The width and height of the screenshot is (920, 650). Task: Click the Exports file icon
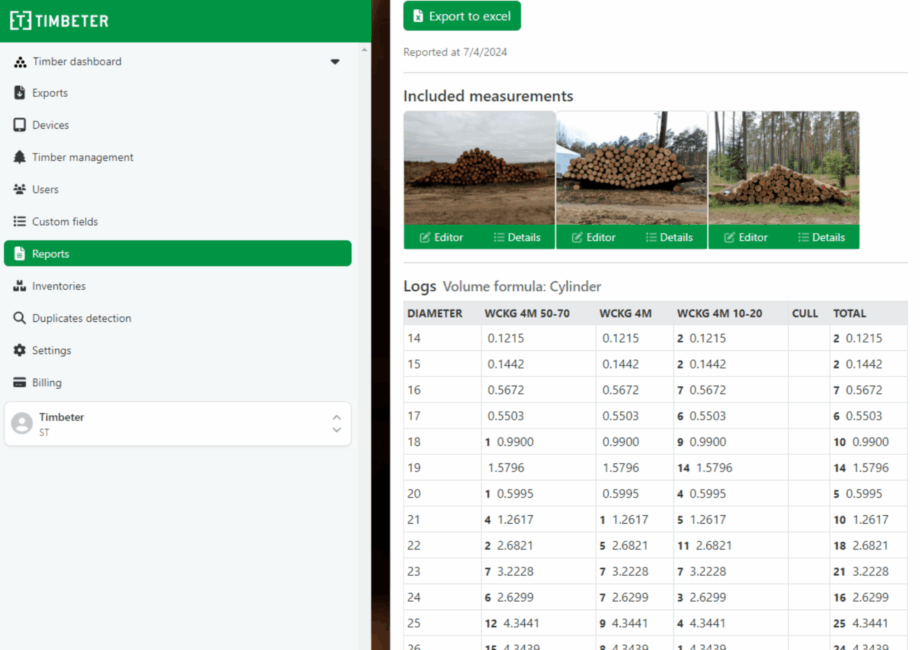coord(20,93)
